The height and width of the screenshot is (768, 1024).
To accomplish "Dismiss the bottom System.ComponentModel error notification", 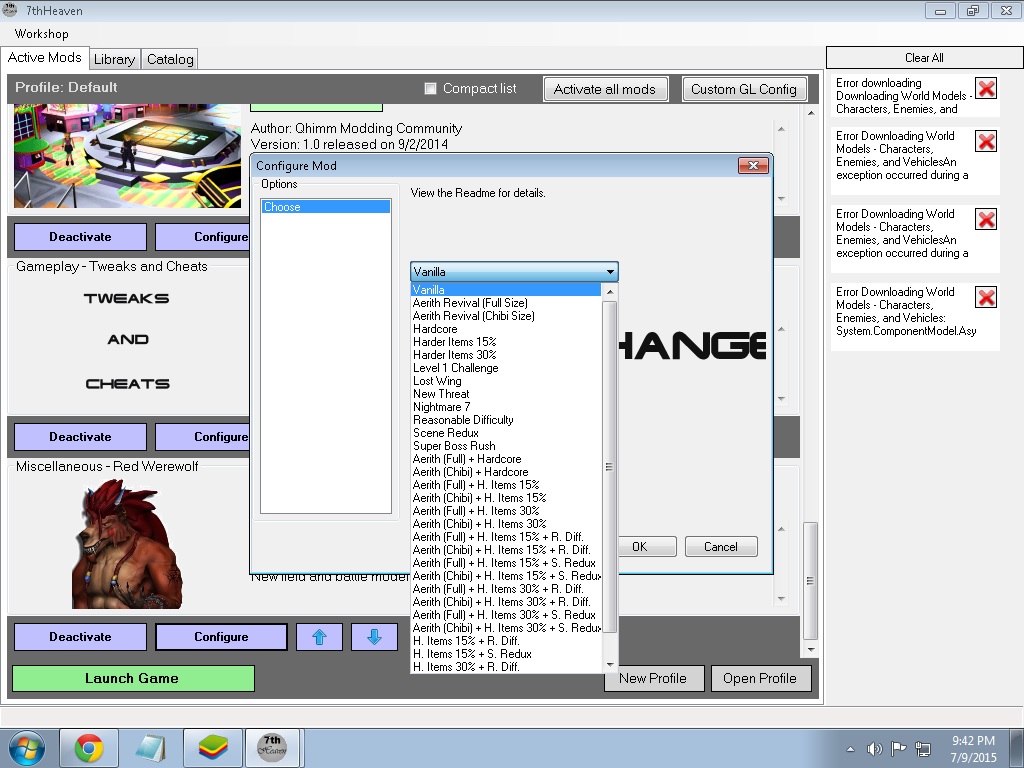I will [986, 297].
